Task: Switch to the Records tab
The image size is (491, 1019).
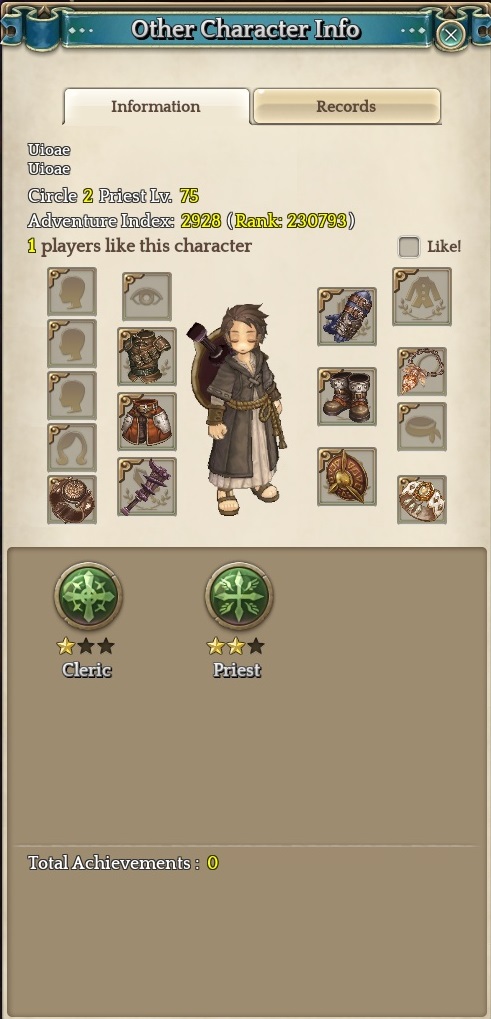Action: 347,106
